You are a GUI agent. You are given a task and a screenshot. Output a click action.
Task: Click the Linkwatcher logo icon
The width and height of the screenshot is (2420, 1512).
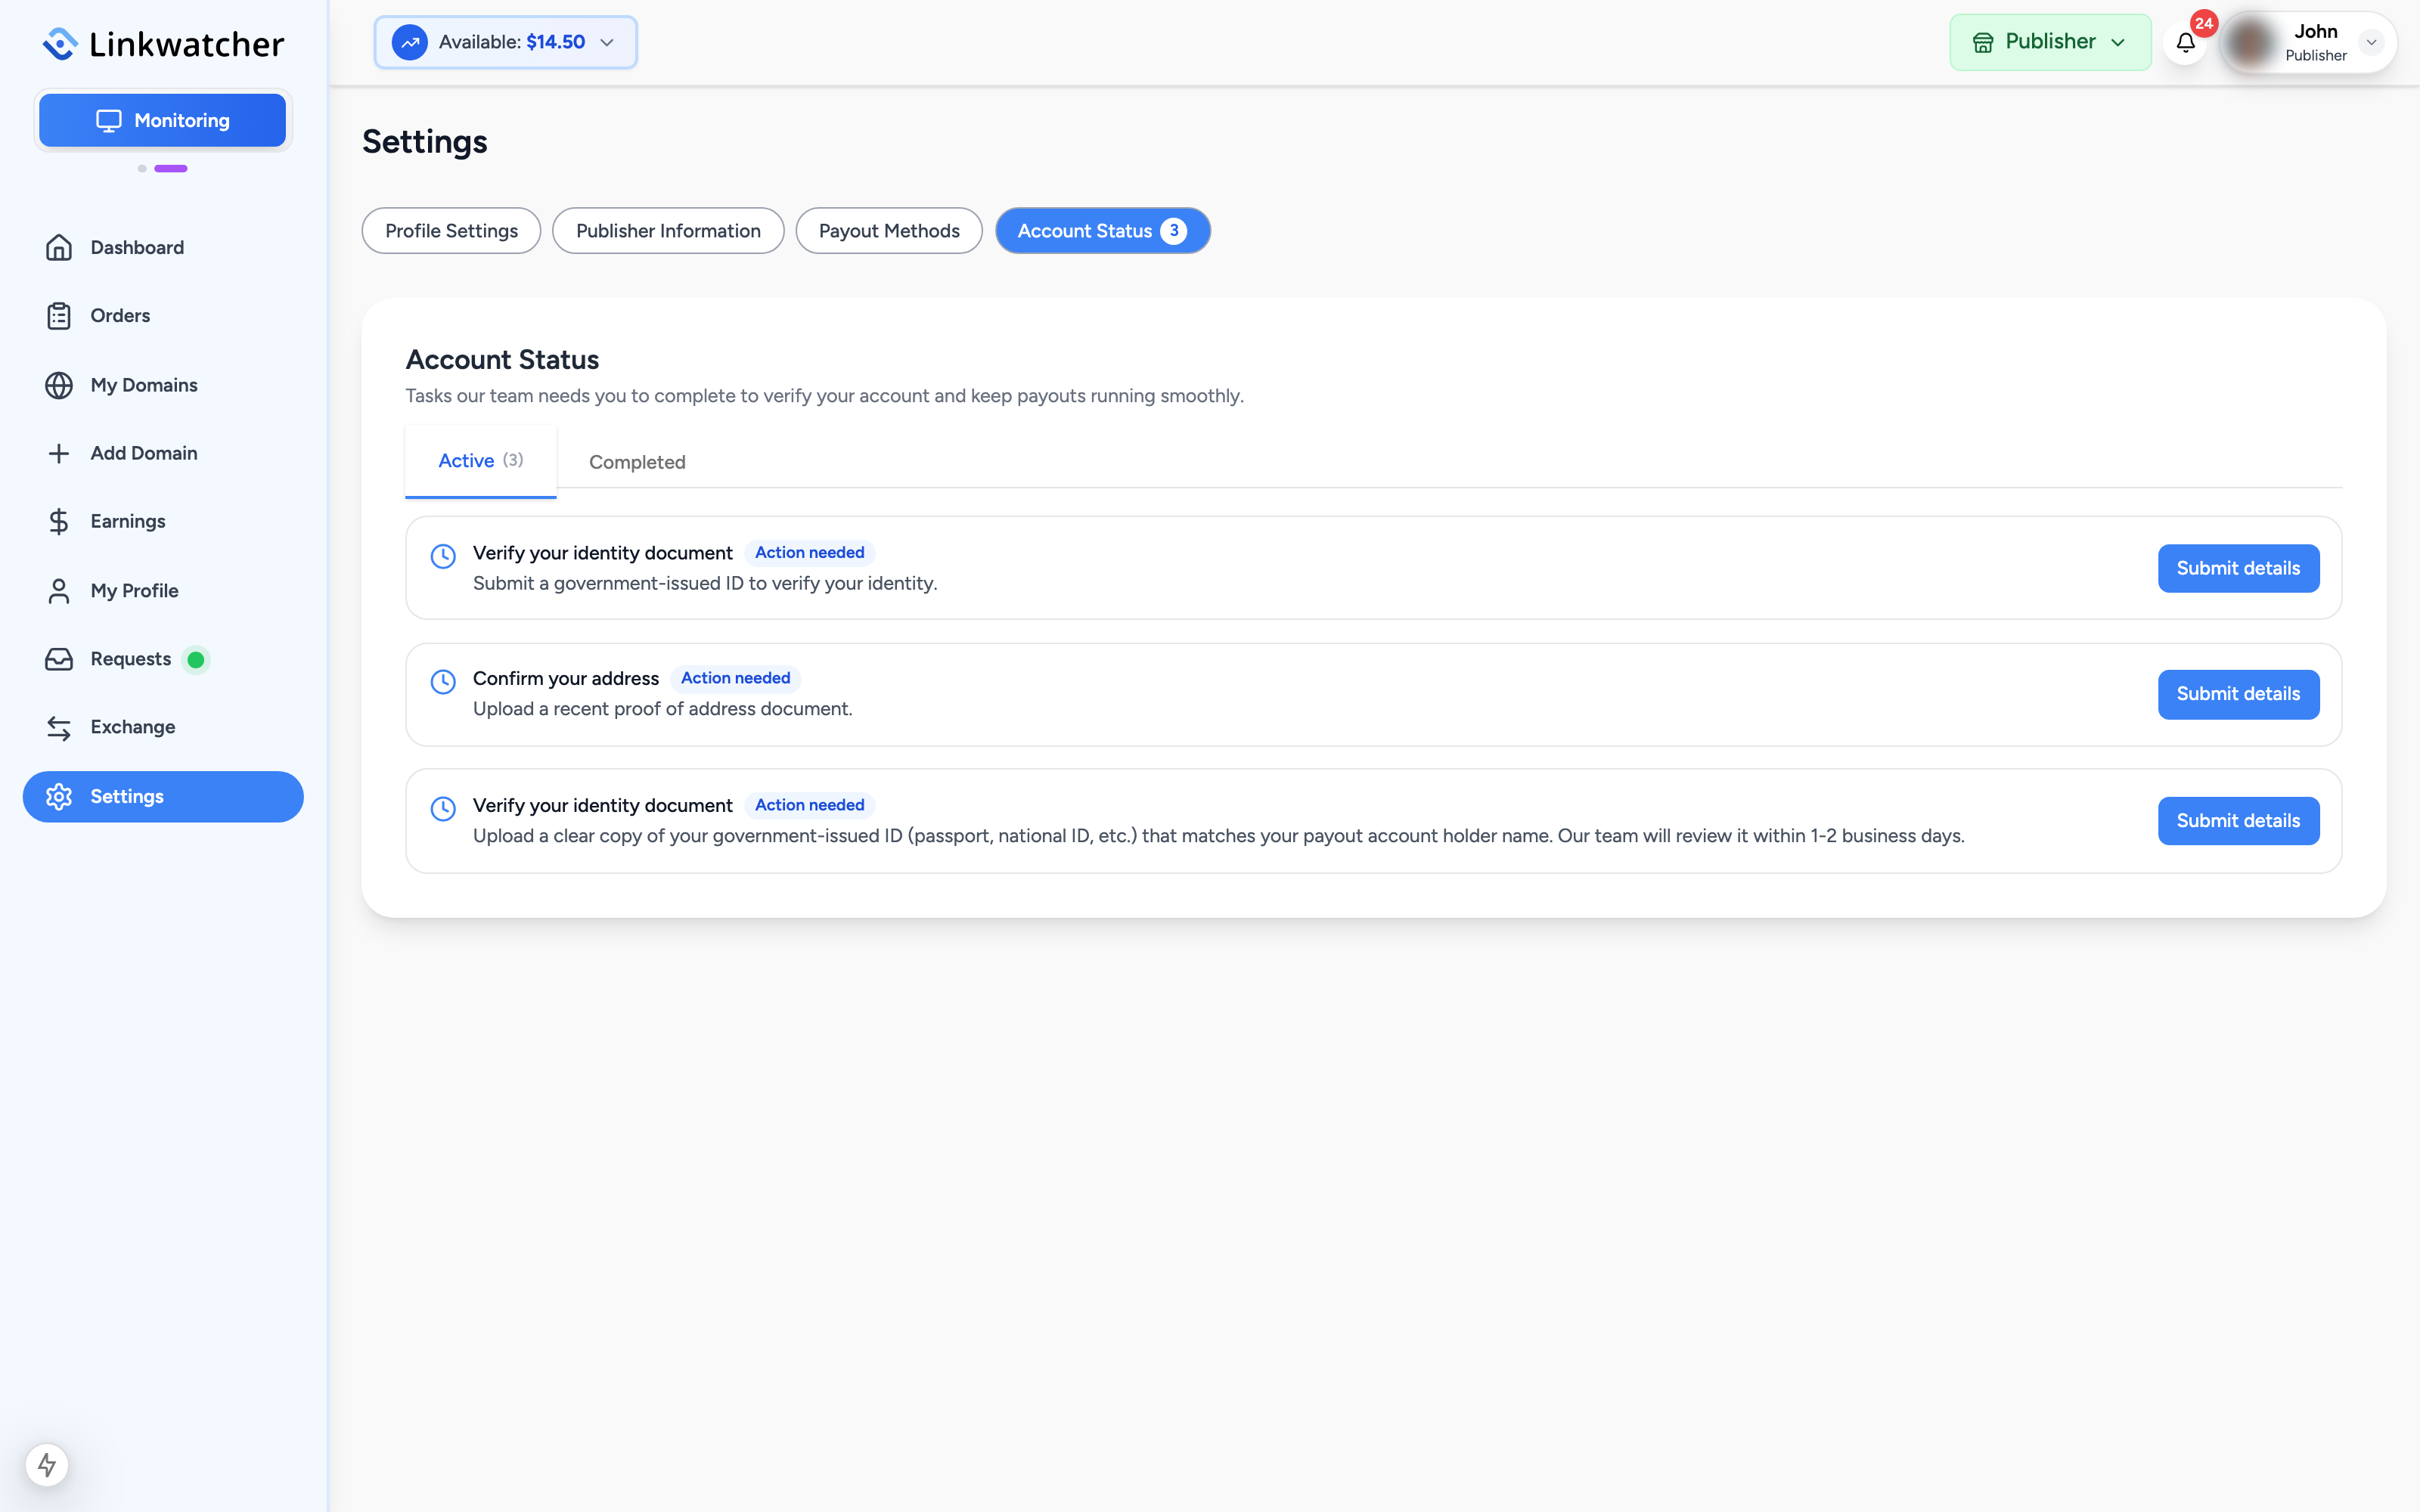tap(61, 44)
